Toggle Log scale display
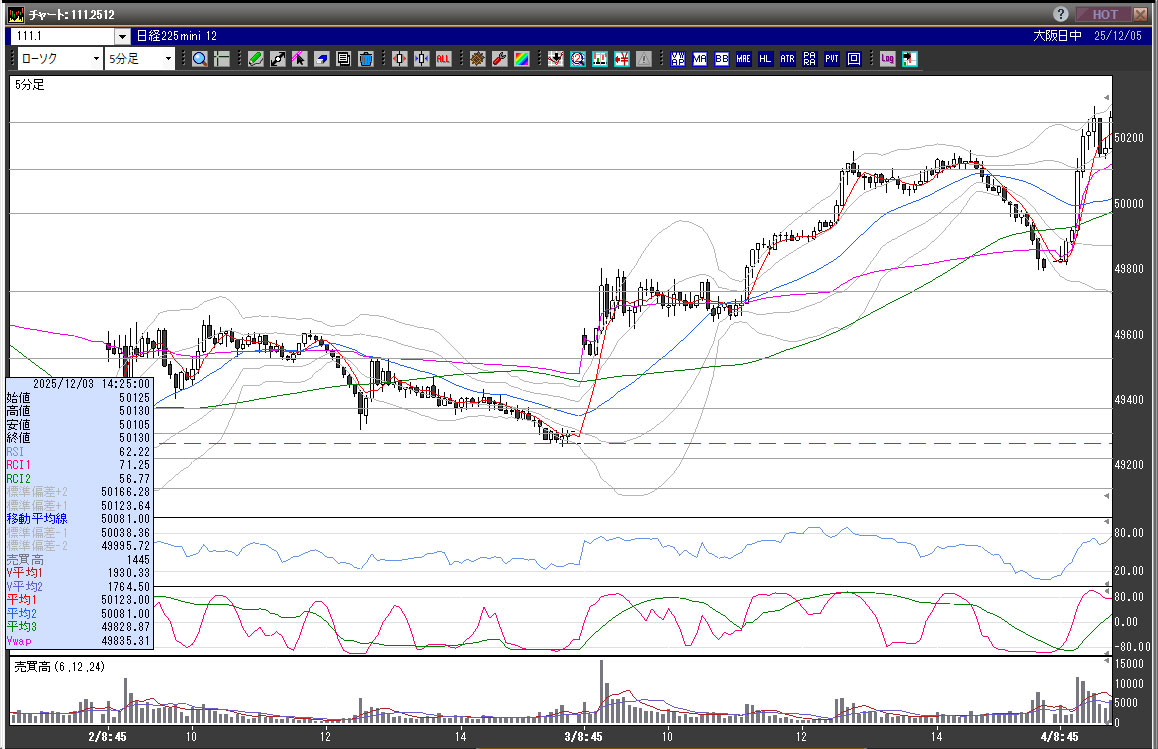Image resolution: width=1158 pixels, height=749 pixels. [887, 59]
